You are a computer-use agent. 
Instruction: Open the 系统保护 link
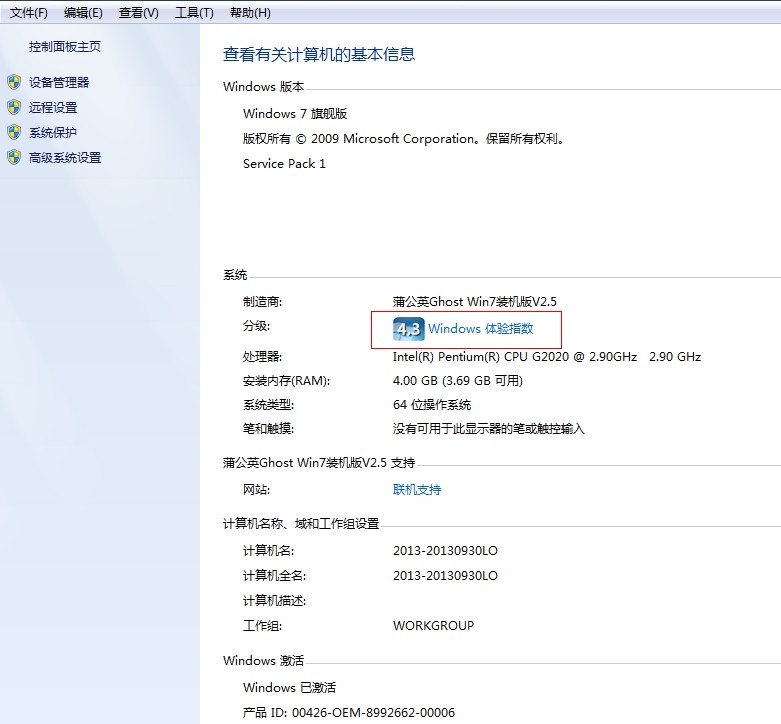[x=53, y=133]
